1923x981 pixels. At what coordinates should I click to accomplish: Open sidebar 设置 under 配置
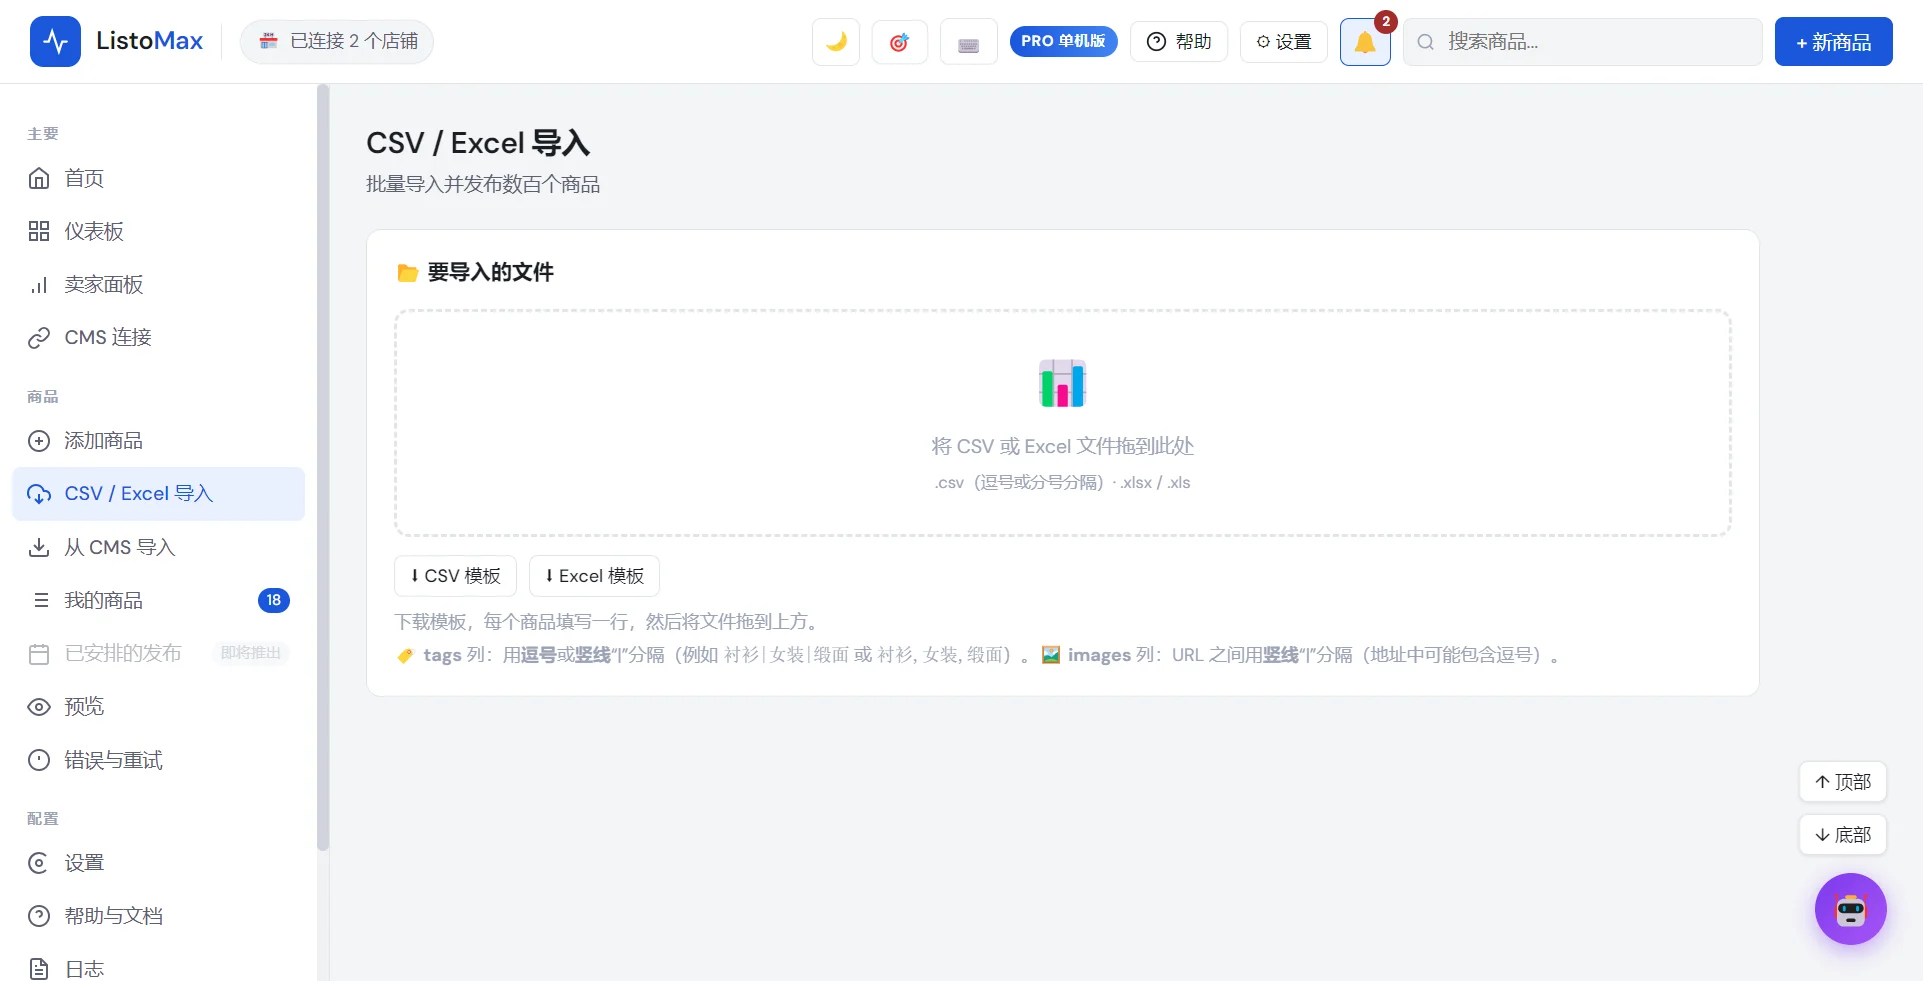[158, 862]
